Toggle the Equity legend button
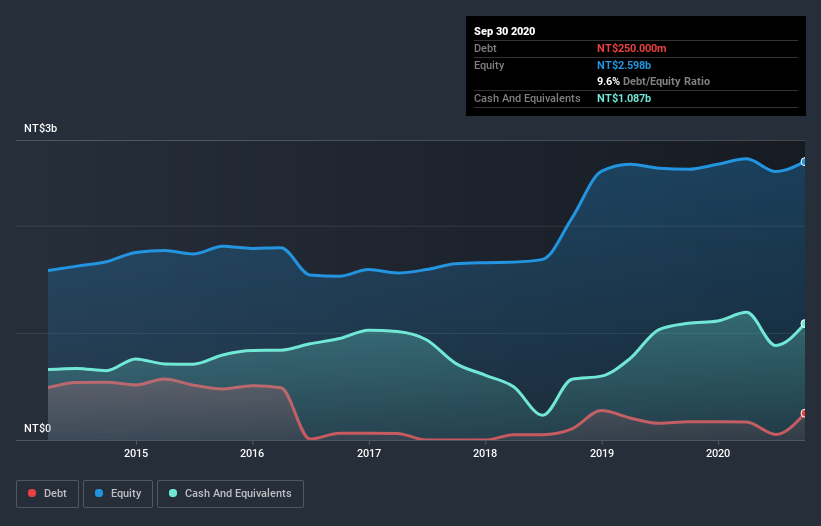 118,494
